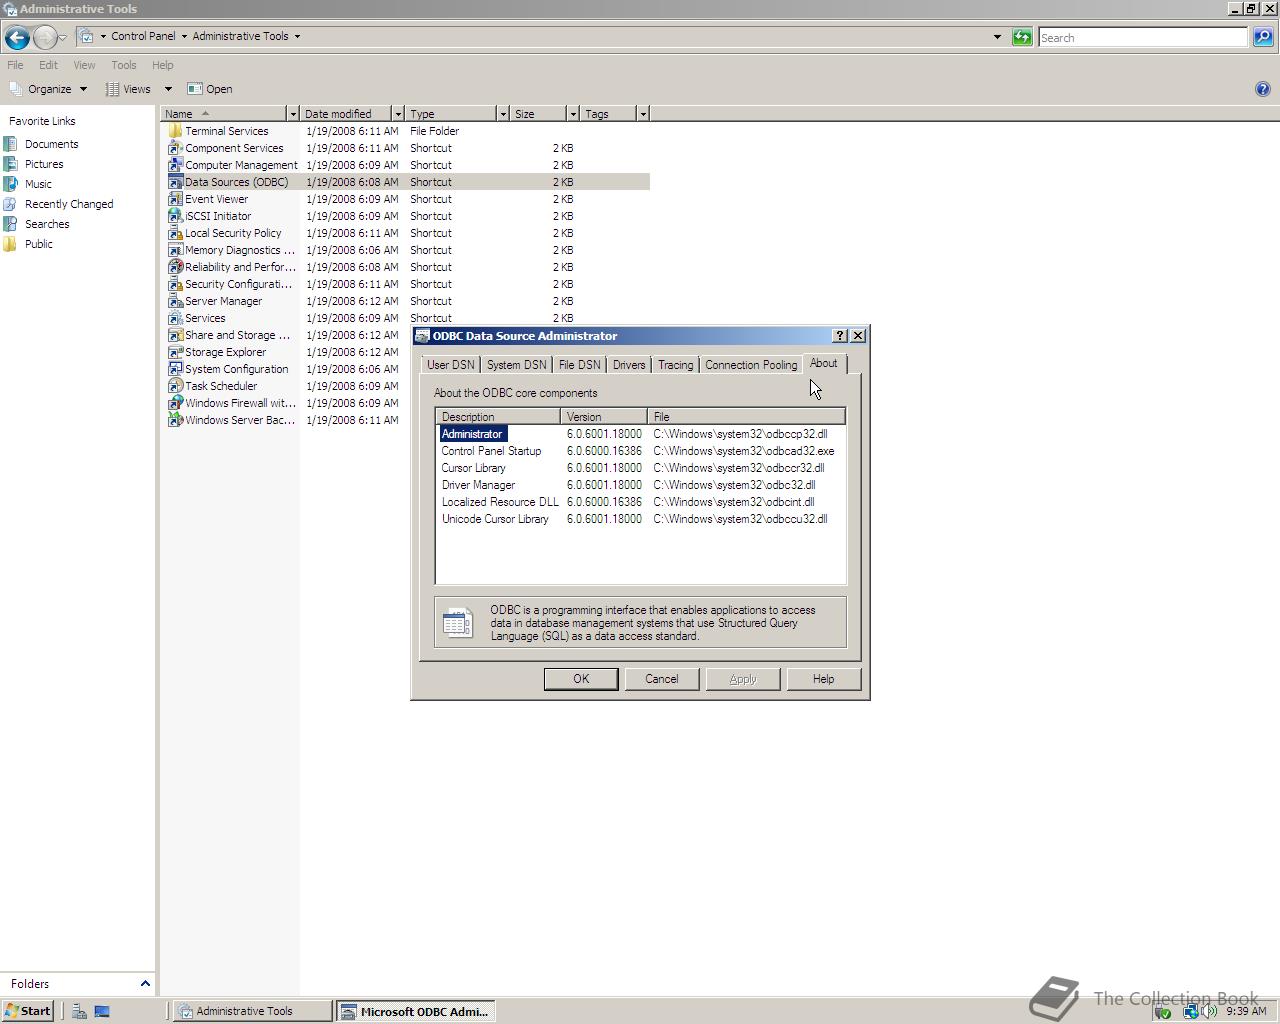Select the Localized Resource DLL row
Image resolution: width=1280 pixels, height=1024 pixels.
click(x=640, y=502)
